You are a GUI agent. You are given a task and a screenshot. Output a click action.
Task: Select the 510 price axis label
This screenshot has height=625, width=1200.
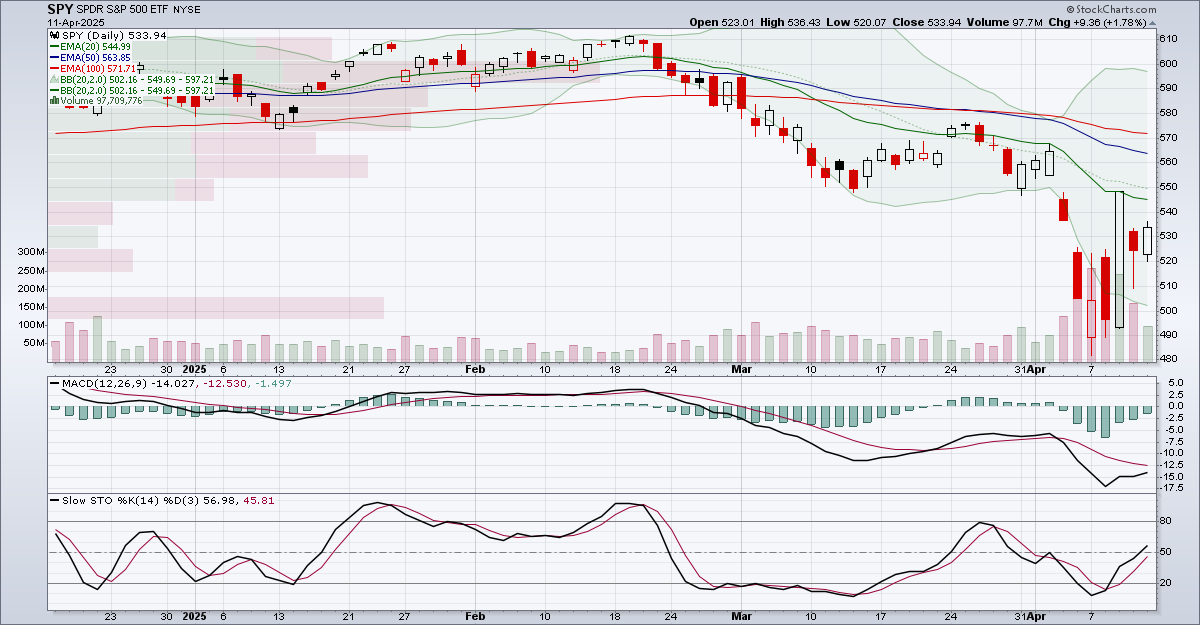pos(1167,285)
